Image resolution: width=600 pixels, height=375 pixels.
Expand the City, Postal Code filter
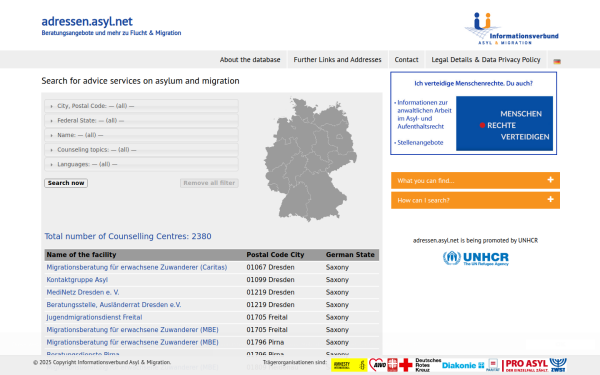click(x=141, y=106)
